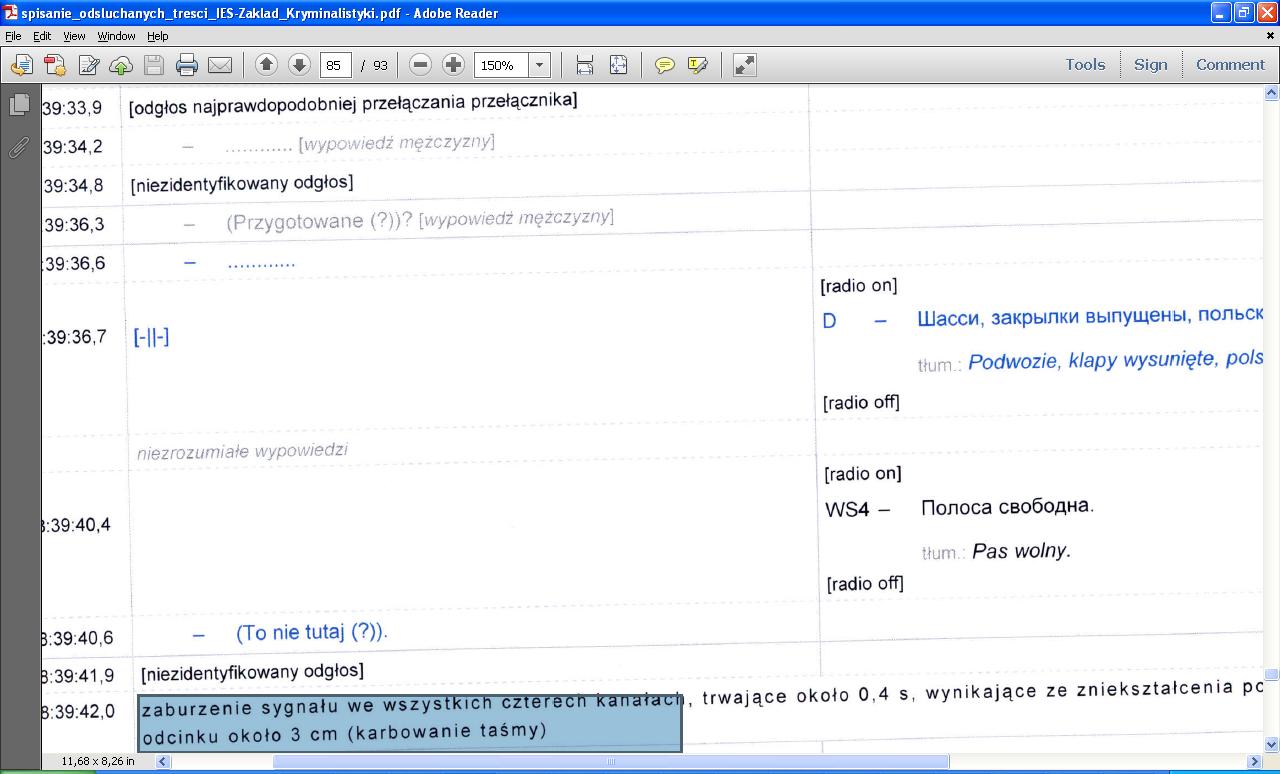1280x774 pixels.
Task: Click '[niezidentyfikowany odgłos]' at 8:39:41,9
Action: 252,670
